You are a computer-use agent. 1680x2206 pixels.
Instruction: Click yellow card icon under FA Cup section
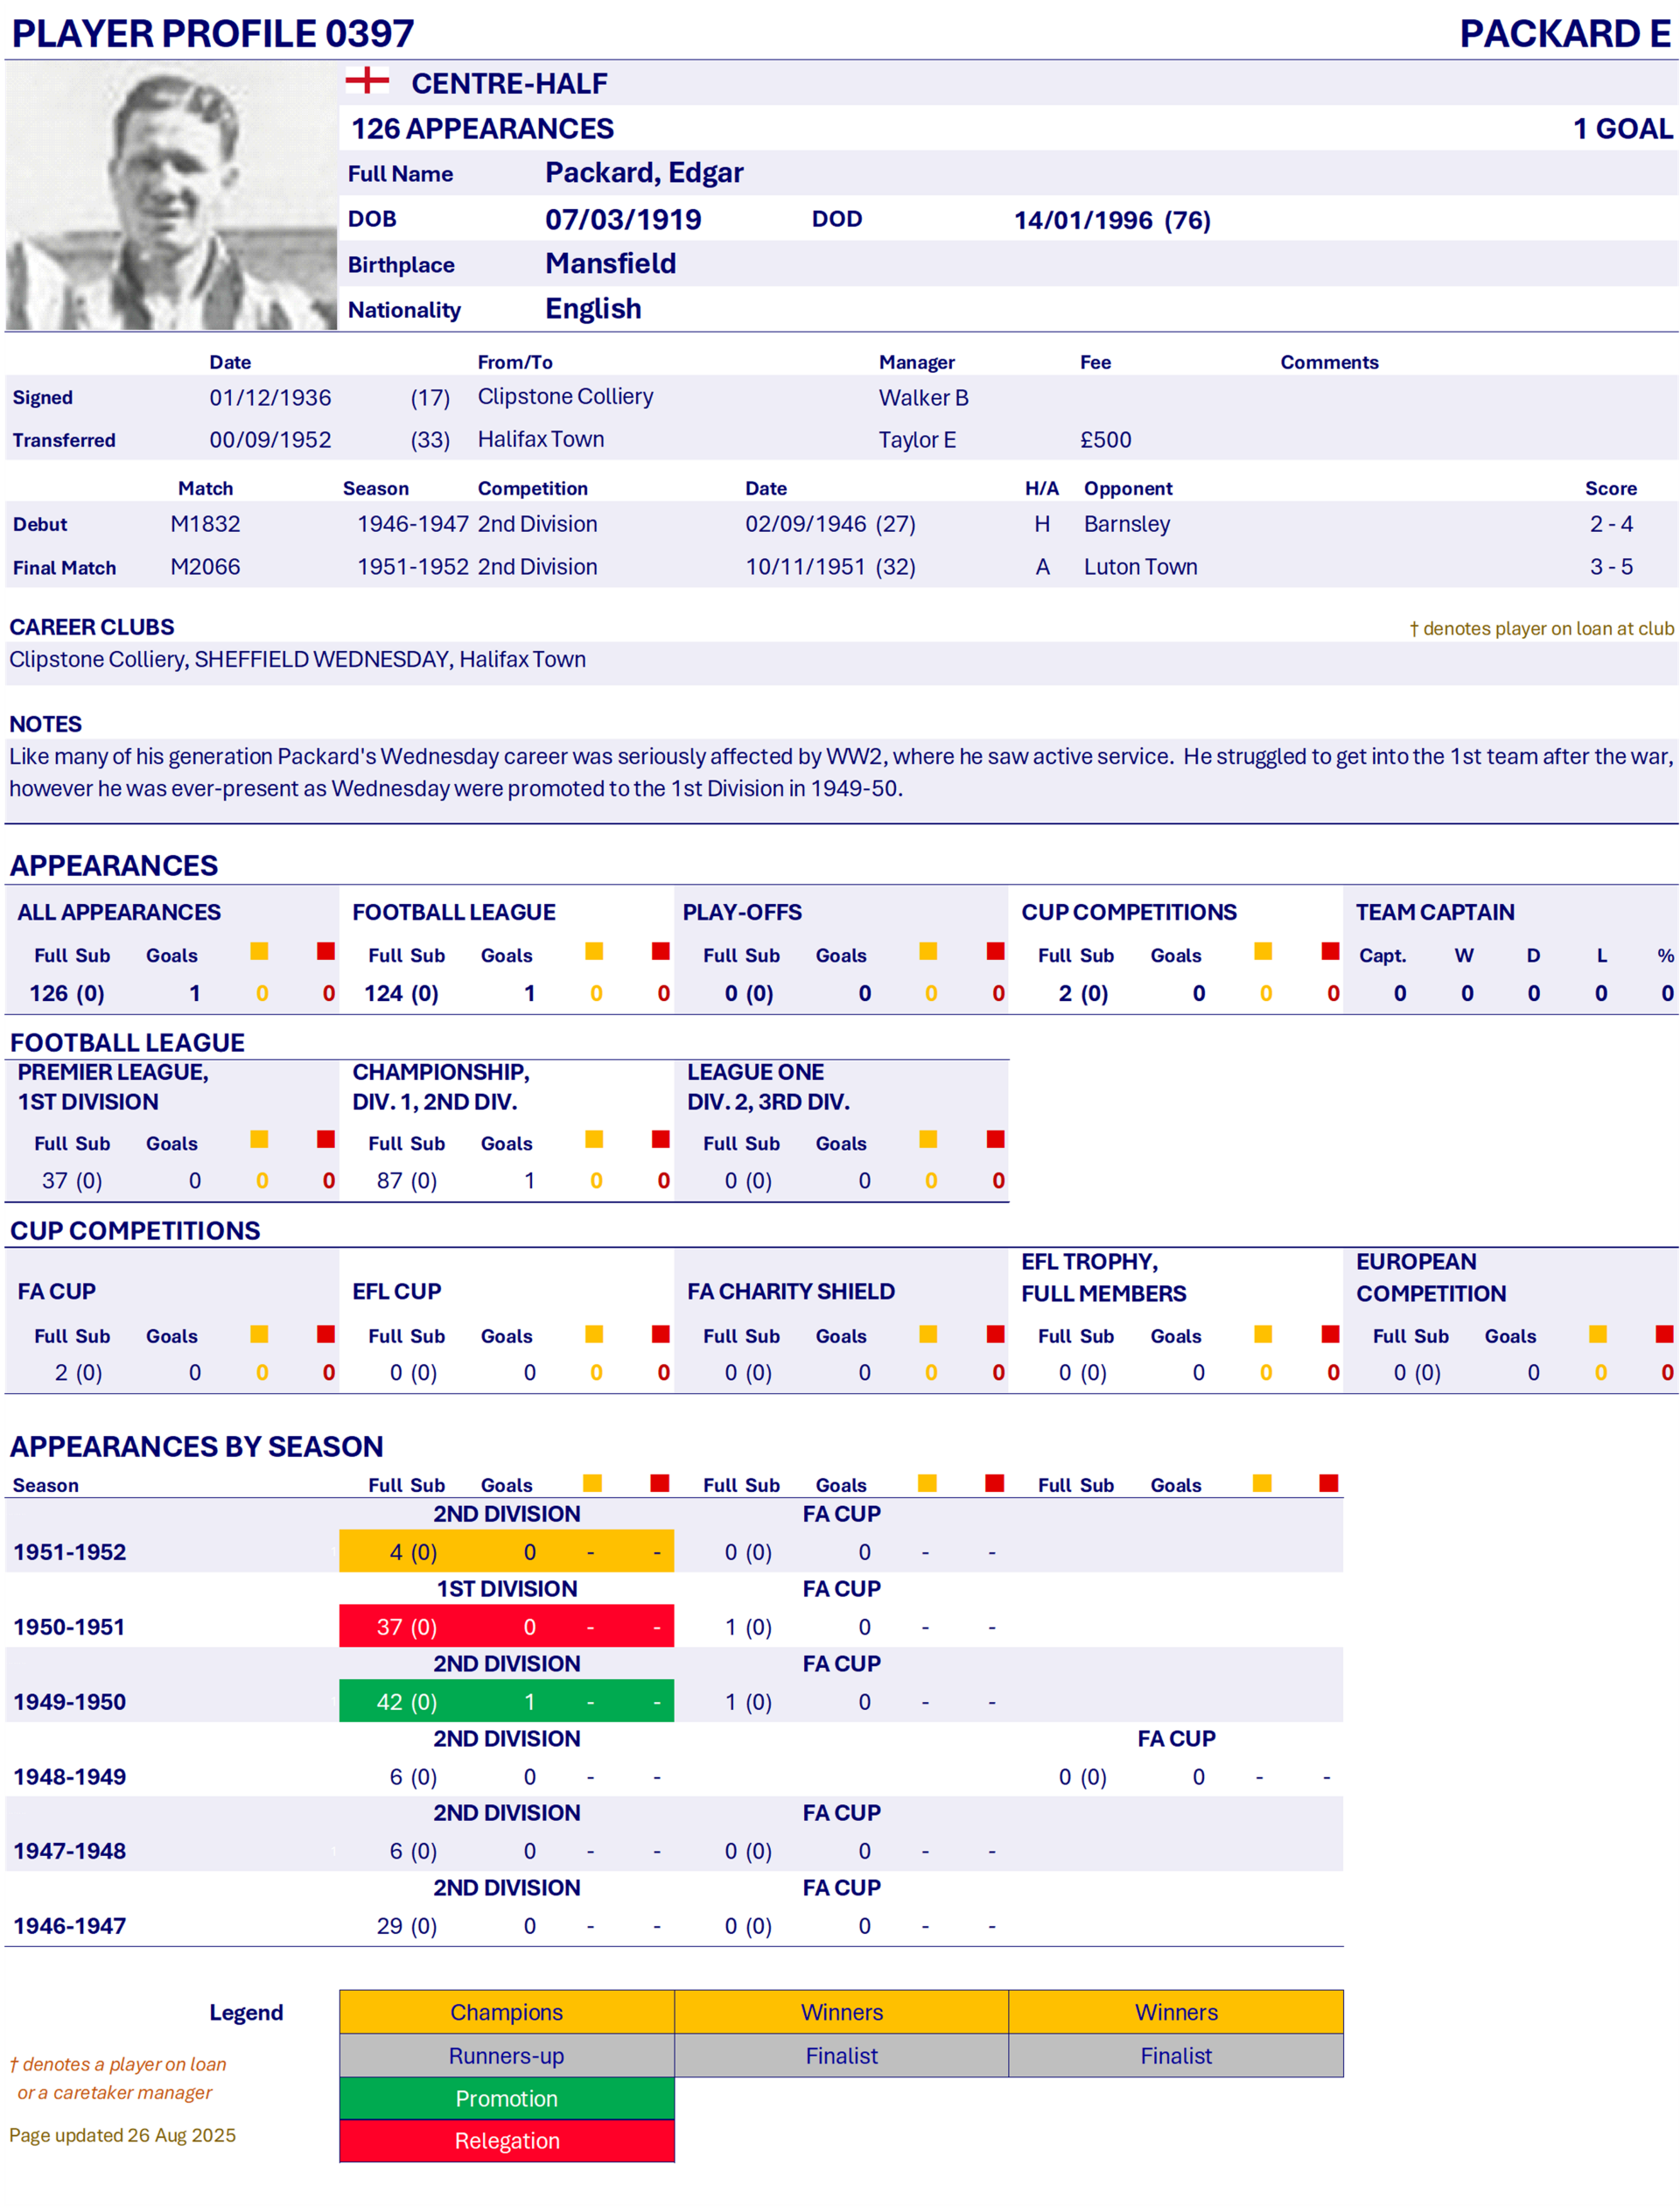pos(259,1334)
